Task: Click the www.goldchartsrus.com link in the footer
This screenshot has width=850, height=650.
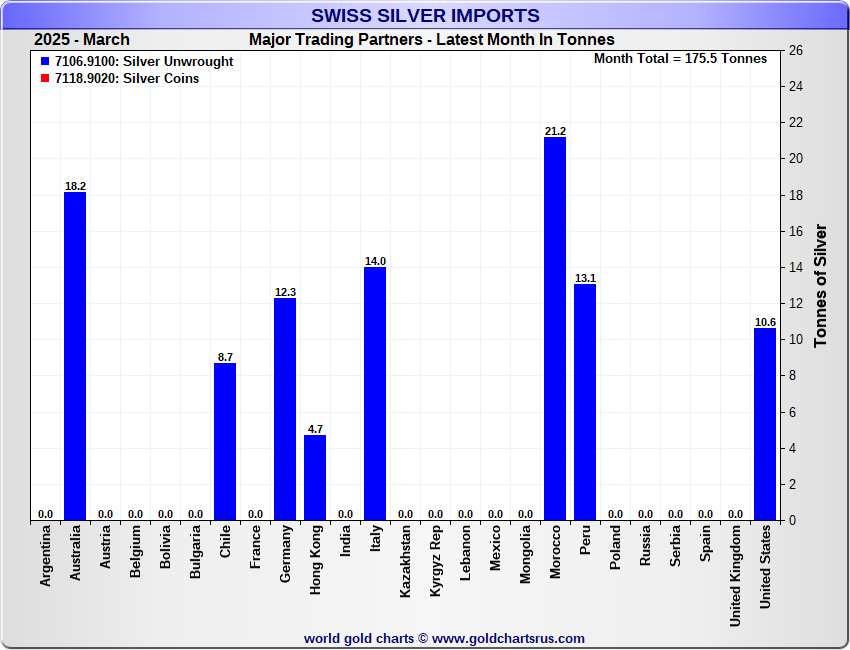Action: 508,639
